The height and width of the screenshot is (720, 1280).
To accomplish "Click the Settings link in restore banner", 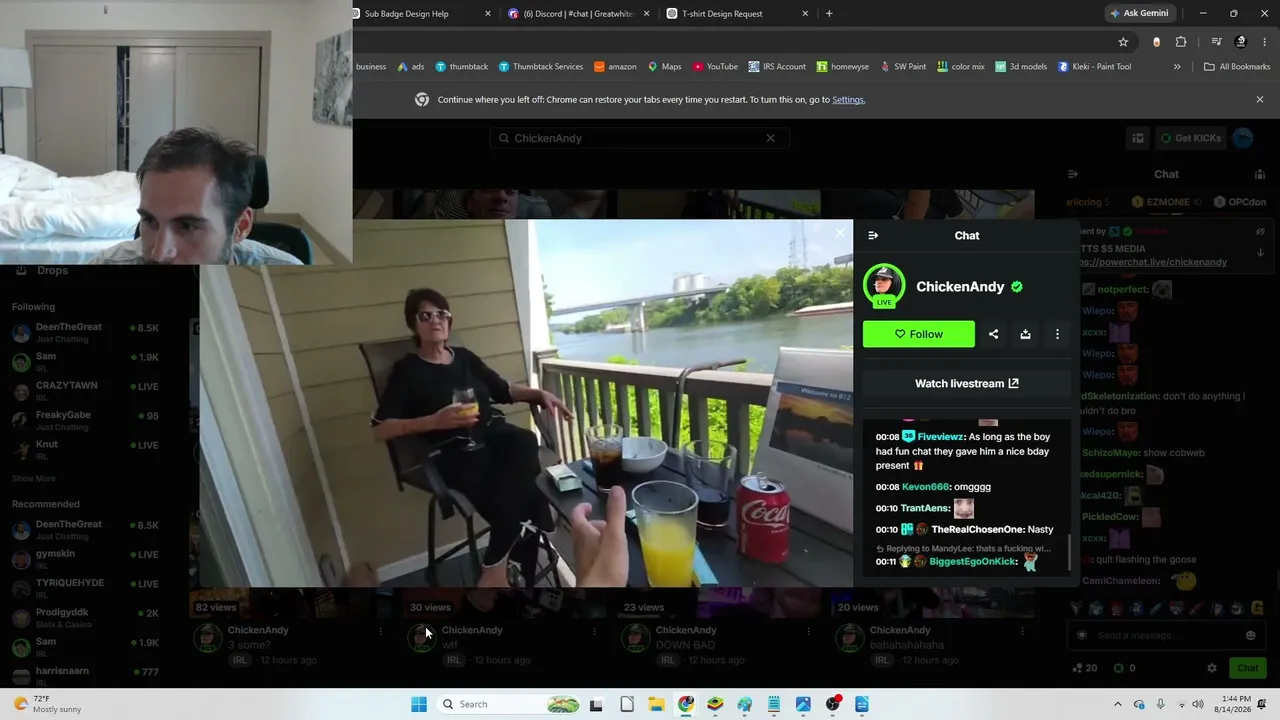I will [848, 100].
